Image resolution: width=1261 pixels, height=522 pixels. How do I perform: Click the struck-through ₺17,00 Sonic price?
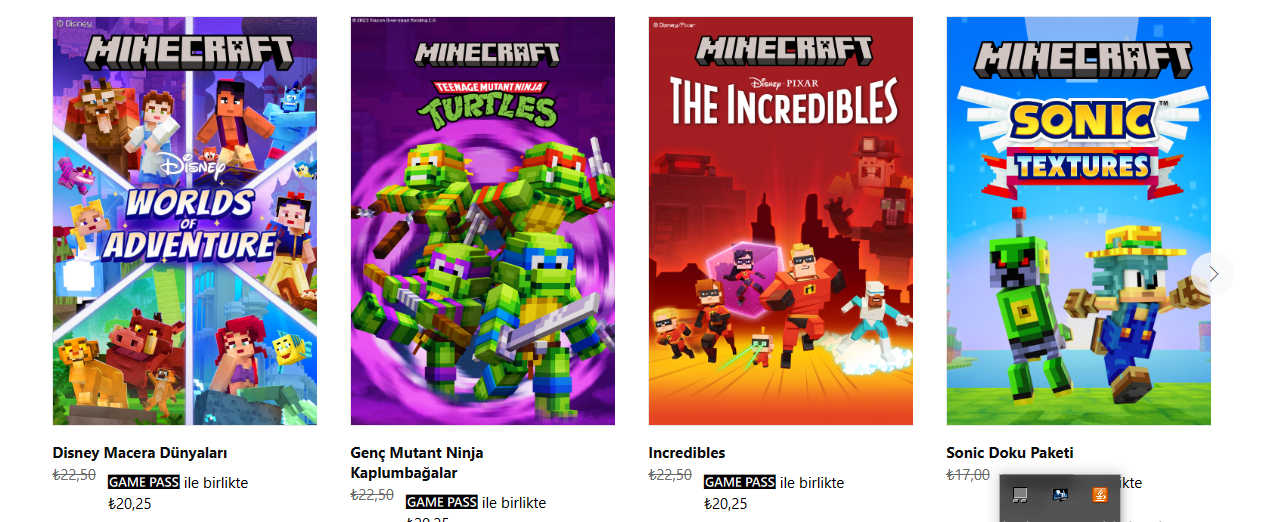pos(968,475)
